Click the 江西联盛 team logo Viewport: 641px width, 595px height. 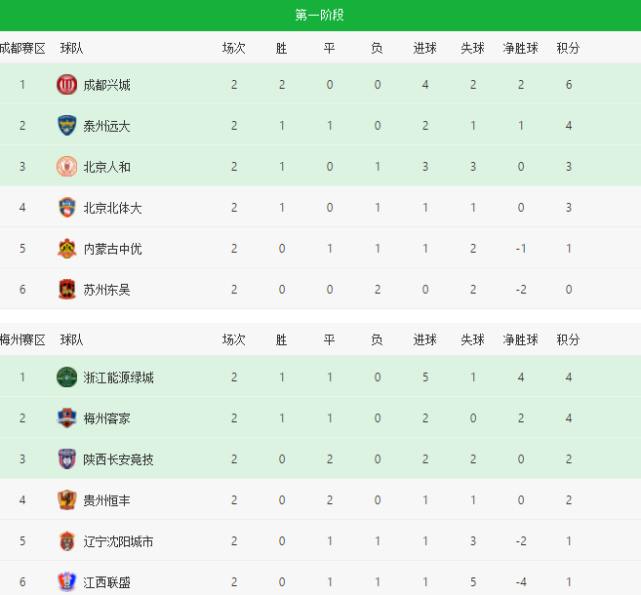[67, 582]
